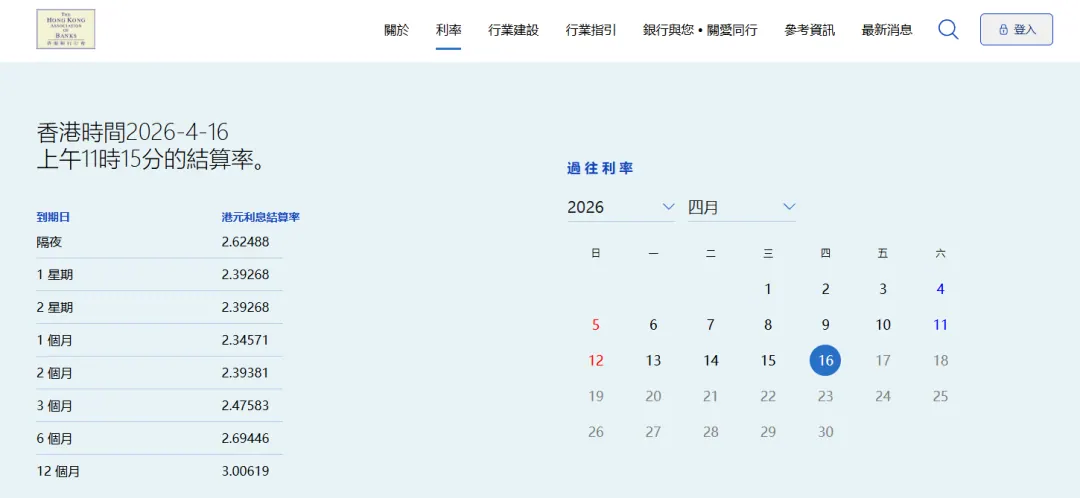Click the 過往利率 heading
The image size is (1080, 498).
(x=600, y=169)
